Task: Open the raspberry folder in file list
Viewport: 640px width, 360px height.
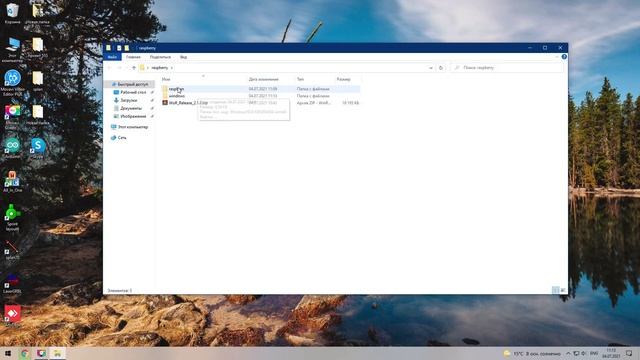Action: pos(176,89)
